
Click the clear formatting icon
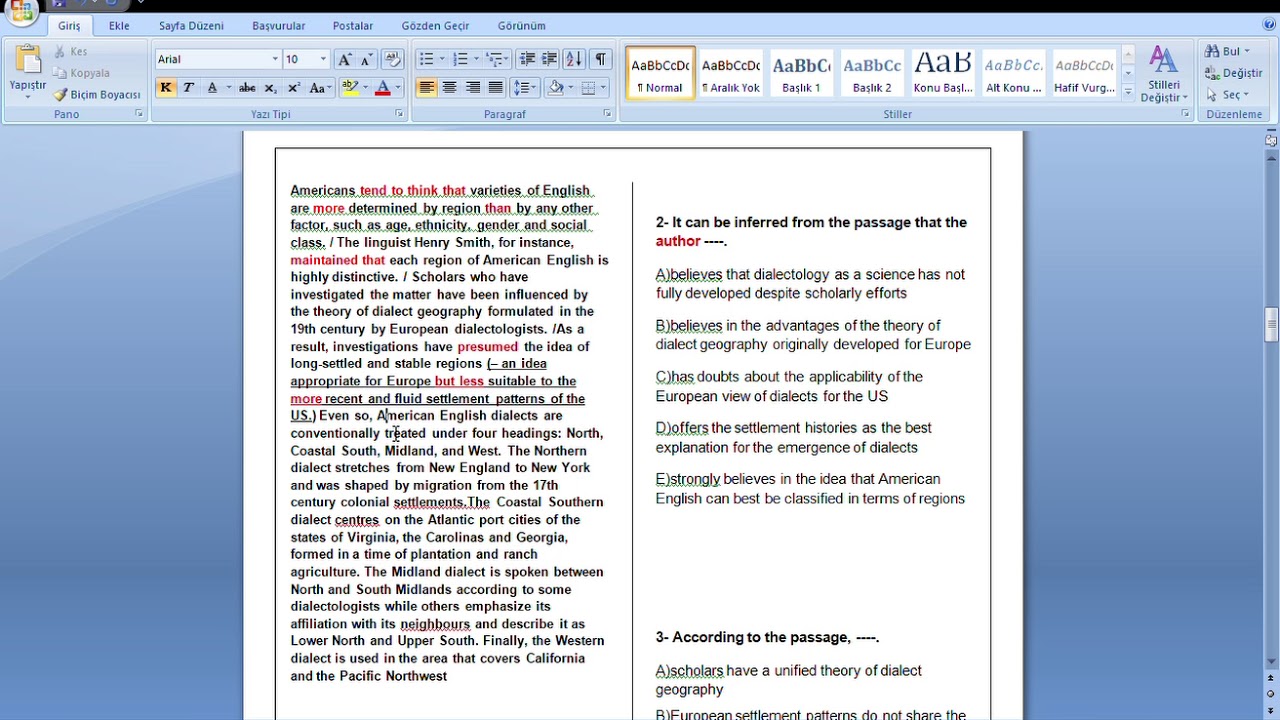click(392, 59)
